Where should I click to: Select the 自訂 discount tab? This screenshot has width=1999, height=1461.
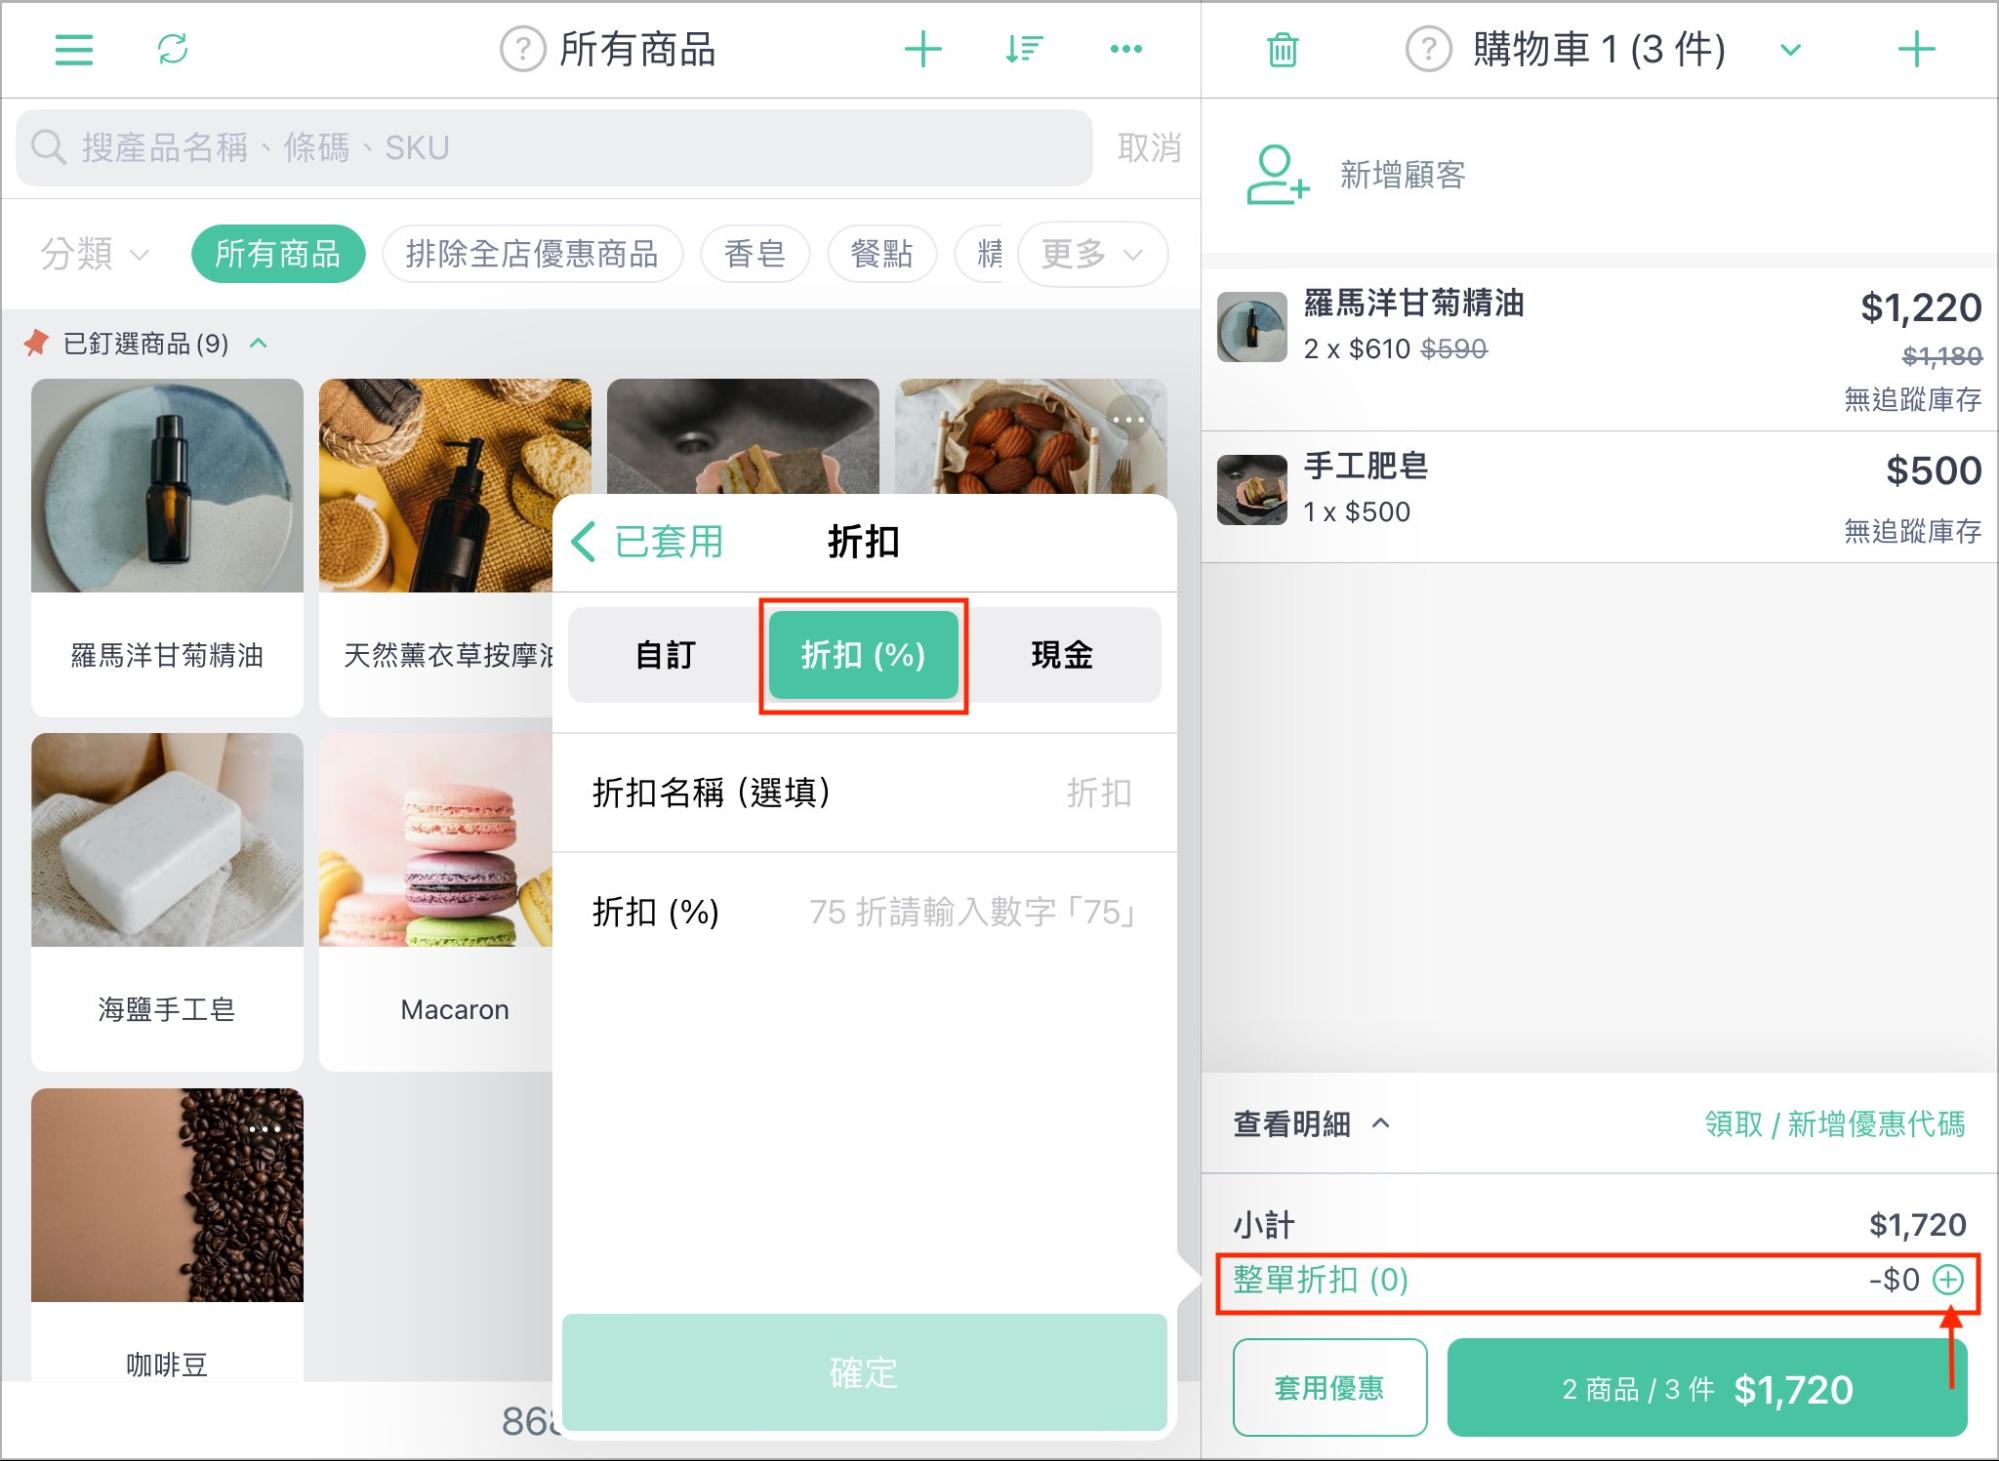click(x=665, y=655)
